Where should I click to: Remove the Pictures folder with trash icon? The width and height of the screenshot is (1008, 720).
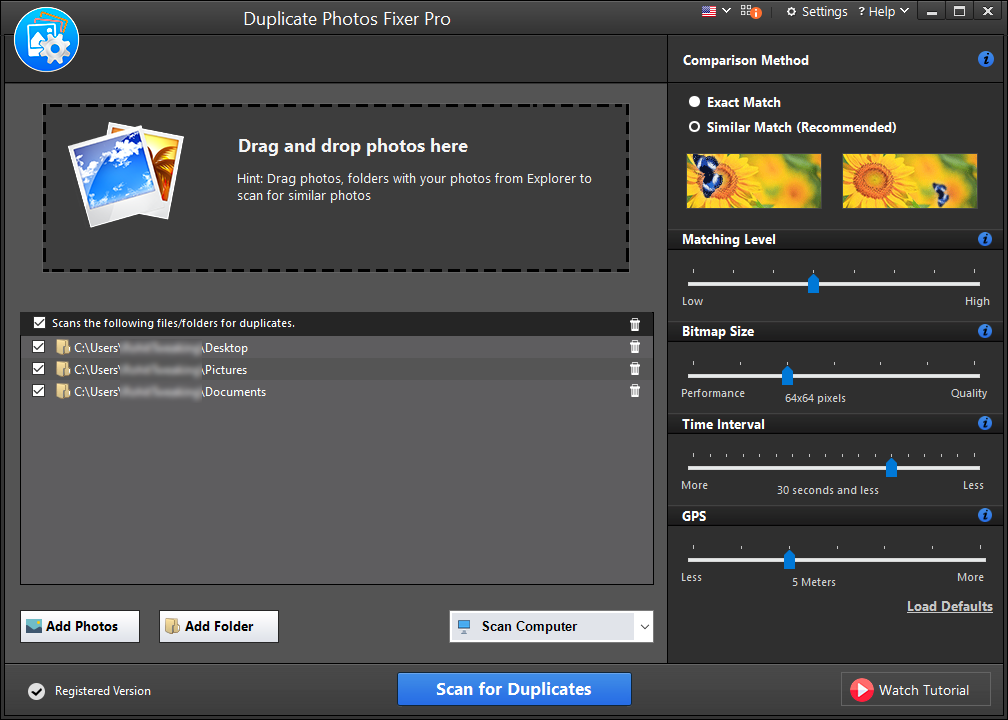point(634,369)
